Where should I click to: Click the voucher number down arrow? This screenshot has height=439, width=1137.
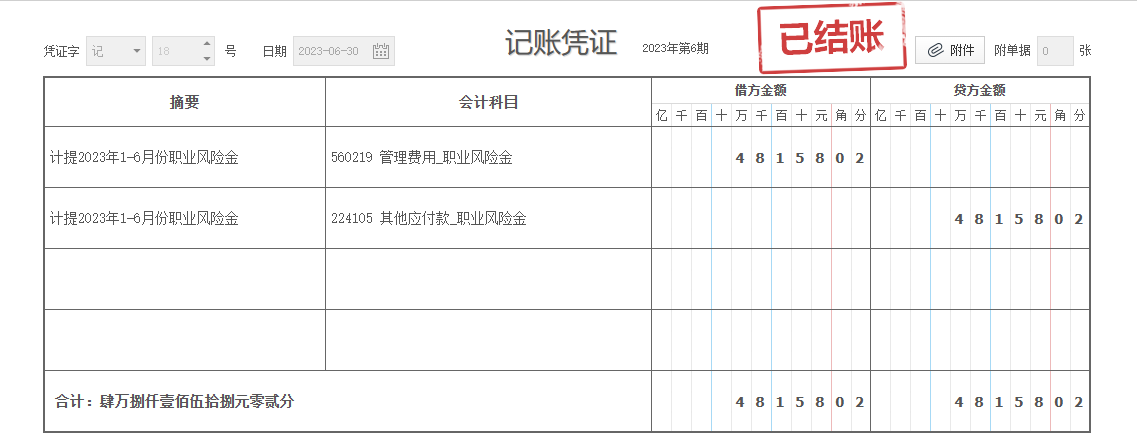click(x=207, y=58)
